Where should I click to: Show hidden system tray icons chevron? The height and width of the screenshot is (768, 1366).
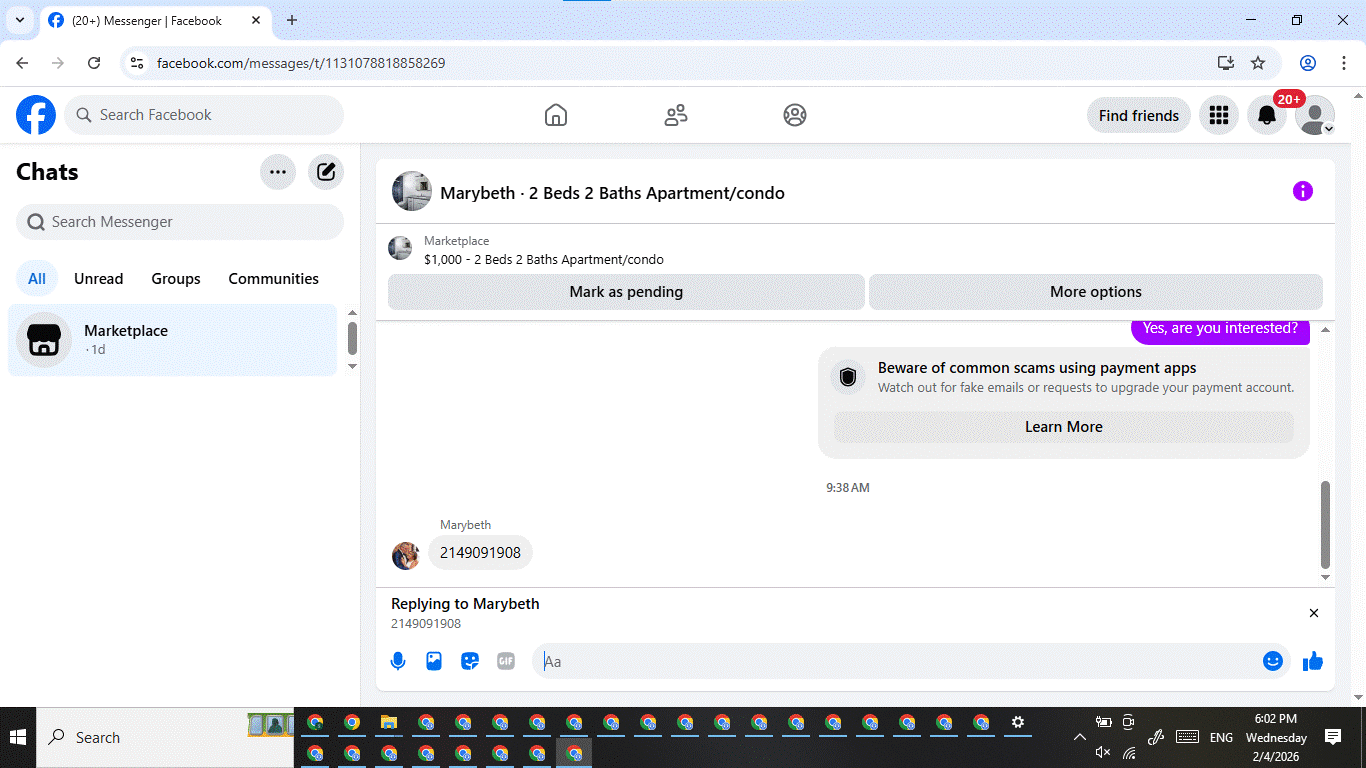pyautogui.click(x=1080, y=737)
